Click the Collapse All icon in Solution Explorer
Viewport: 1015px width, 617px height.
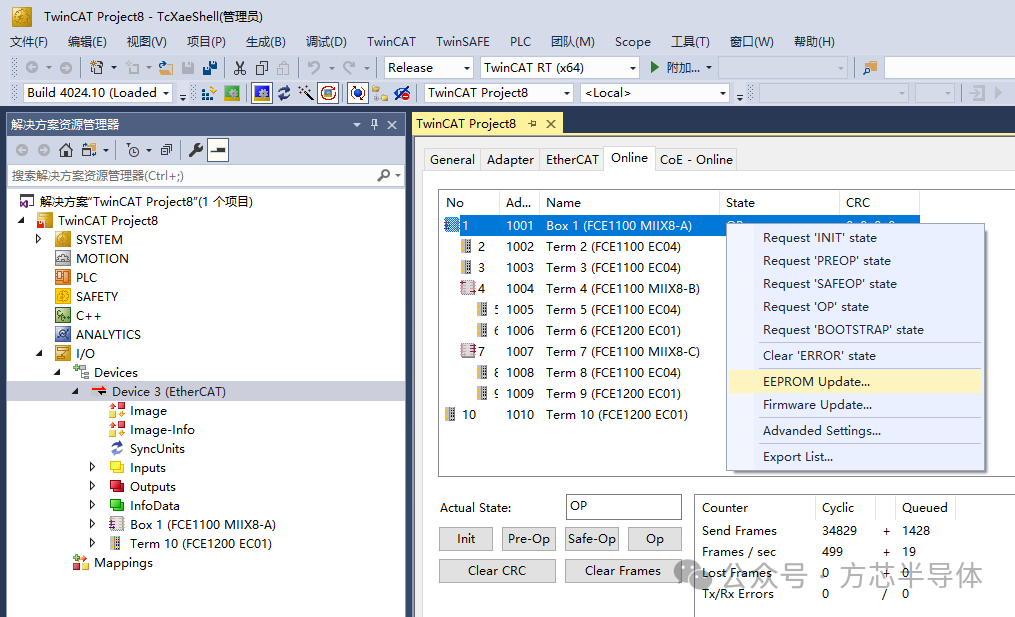point(166,150)
